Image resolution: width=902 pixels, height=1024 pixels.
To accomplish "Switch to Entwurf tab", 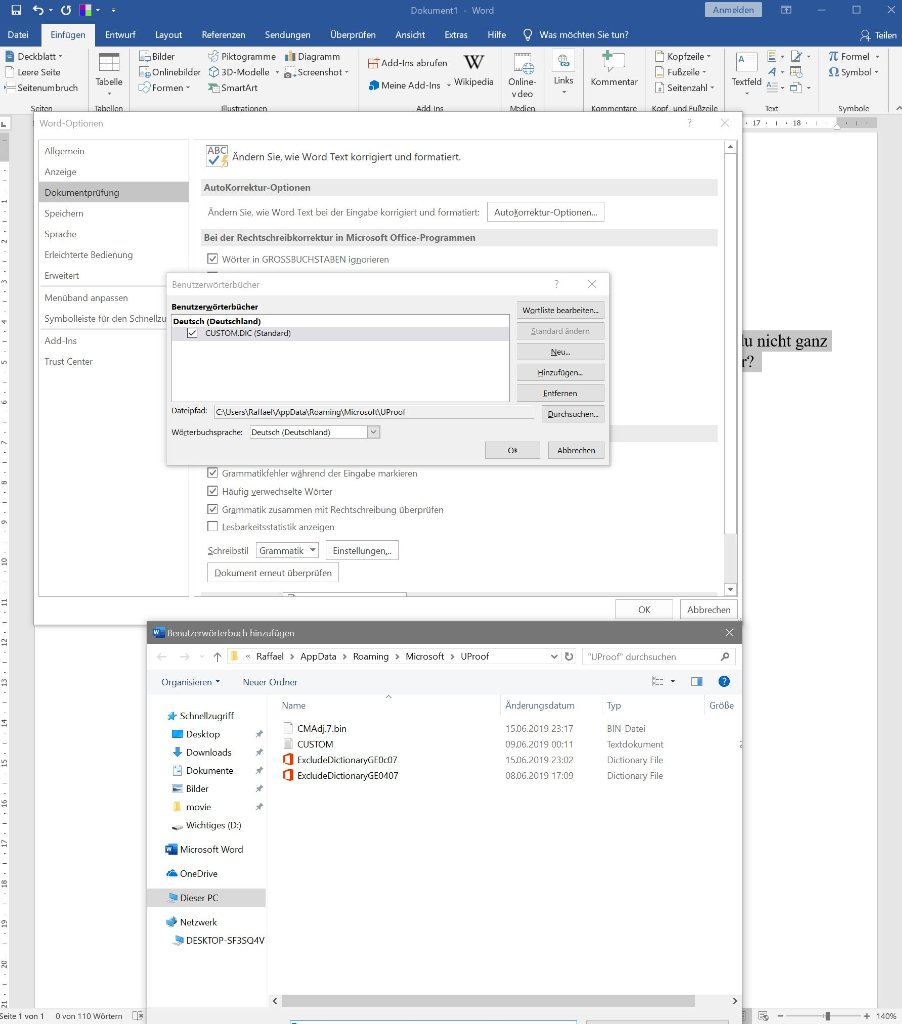I will click(120, 35).
